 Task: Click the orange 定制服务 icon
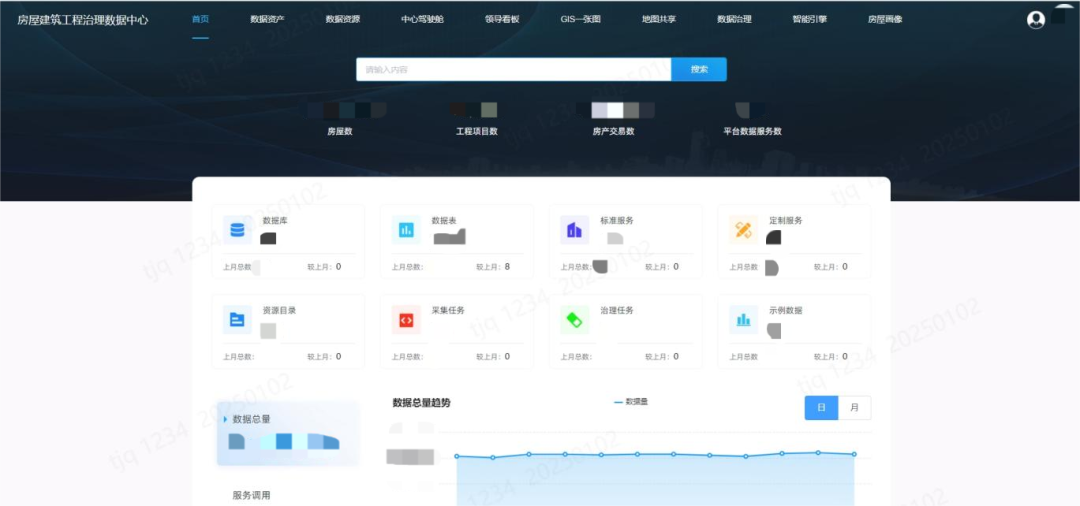click(743, 230)
